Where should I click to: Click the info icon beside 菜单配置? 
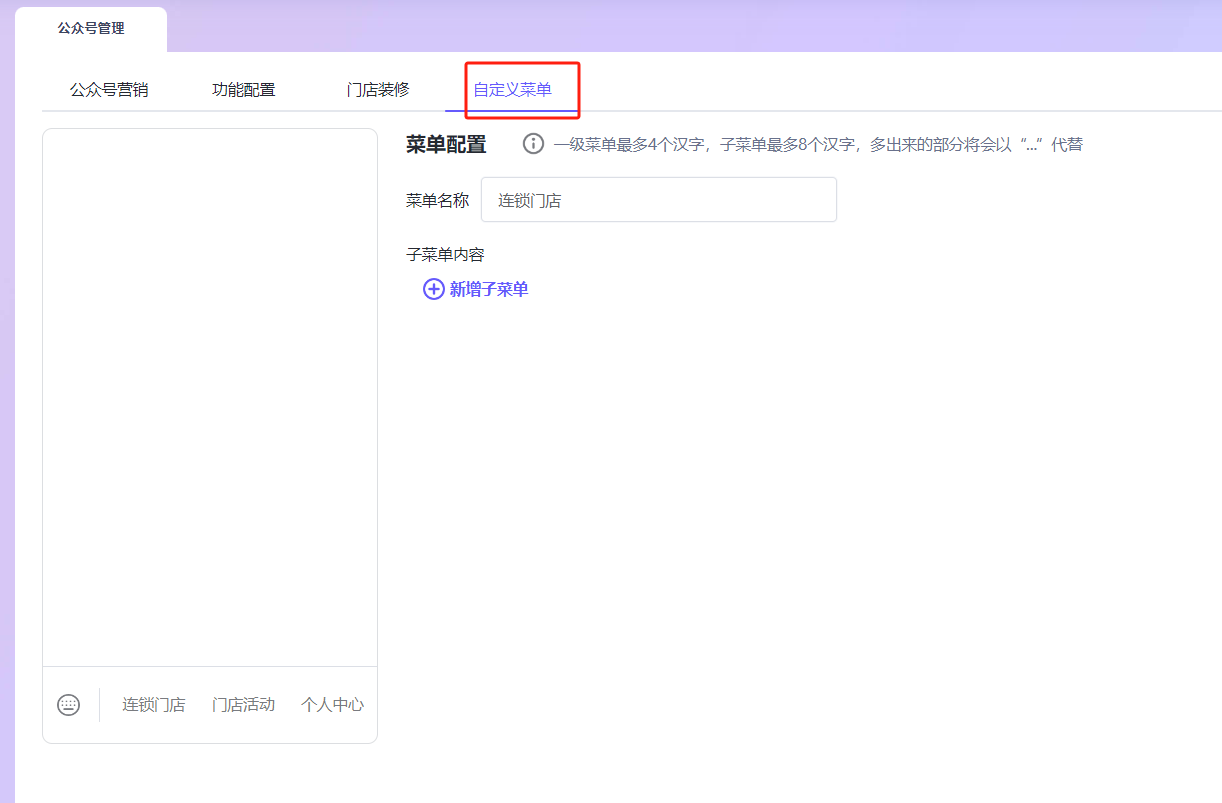(x=534, y=144)
